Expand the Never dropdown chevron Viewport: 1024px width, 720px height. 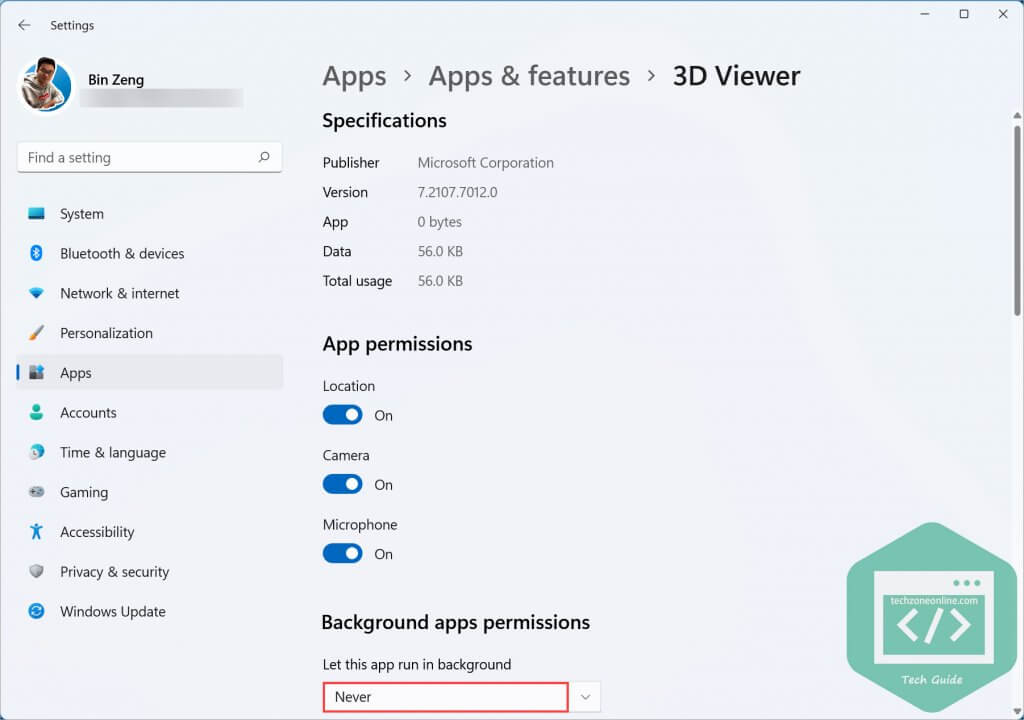(585, 696)
